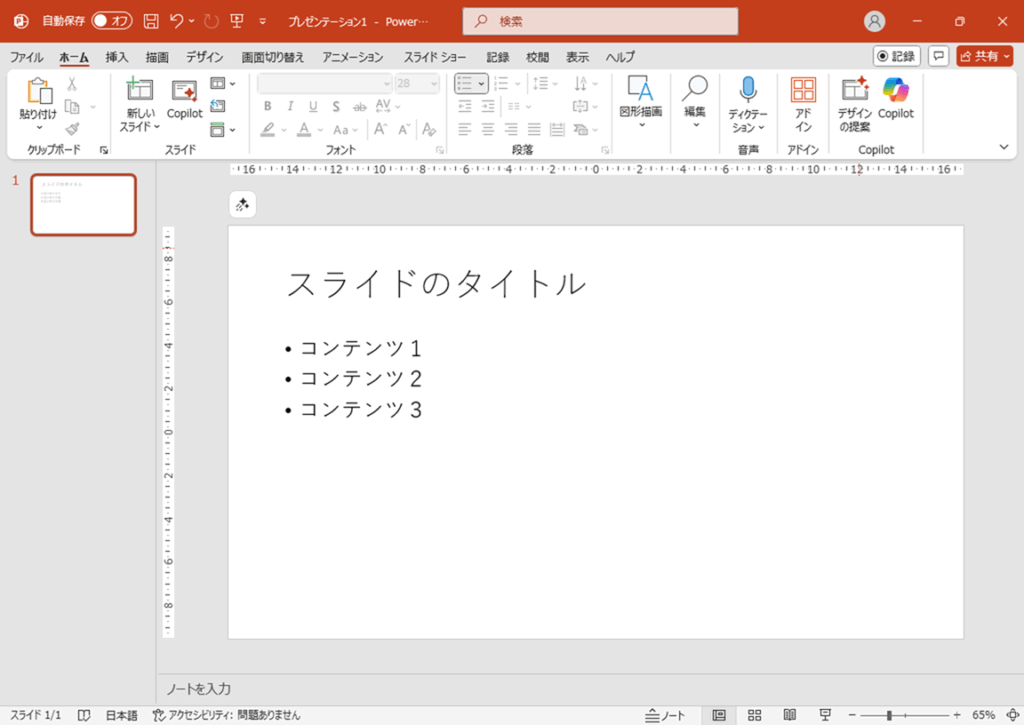1024x725 pixels.
Task: Toggle the AutoSave switch
Action: 112,21
